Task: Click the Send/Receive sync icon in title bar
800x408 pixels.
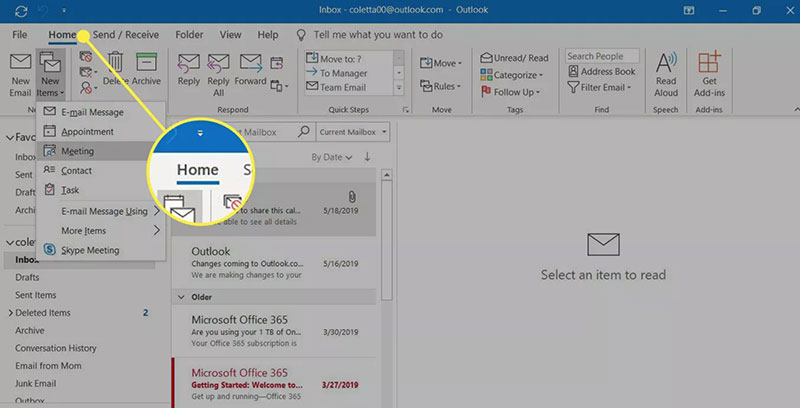Action: [21, 11]
